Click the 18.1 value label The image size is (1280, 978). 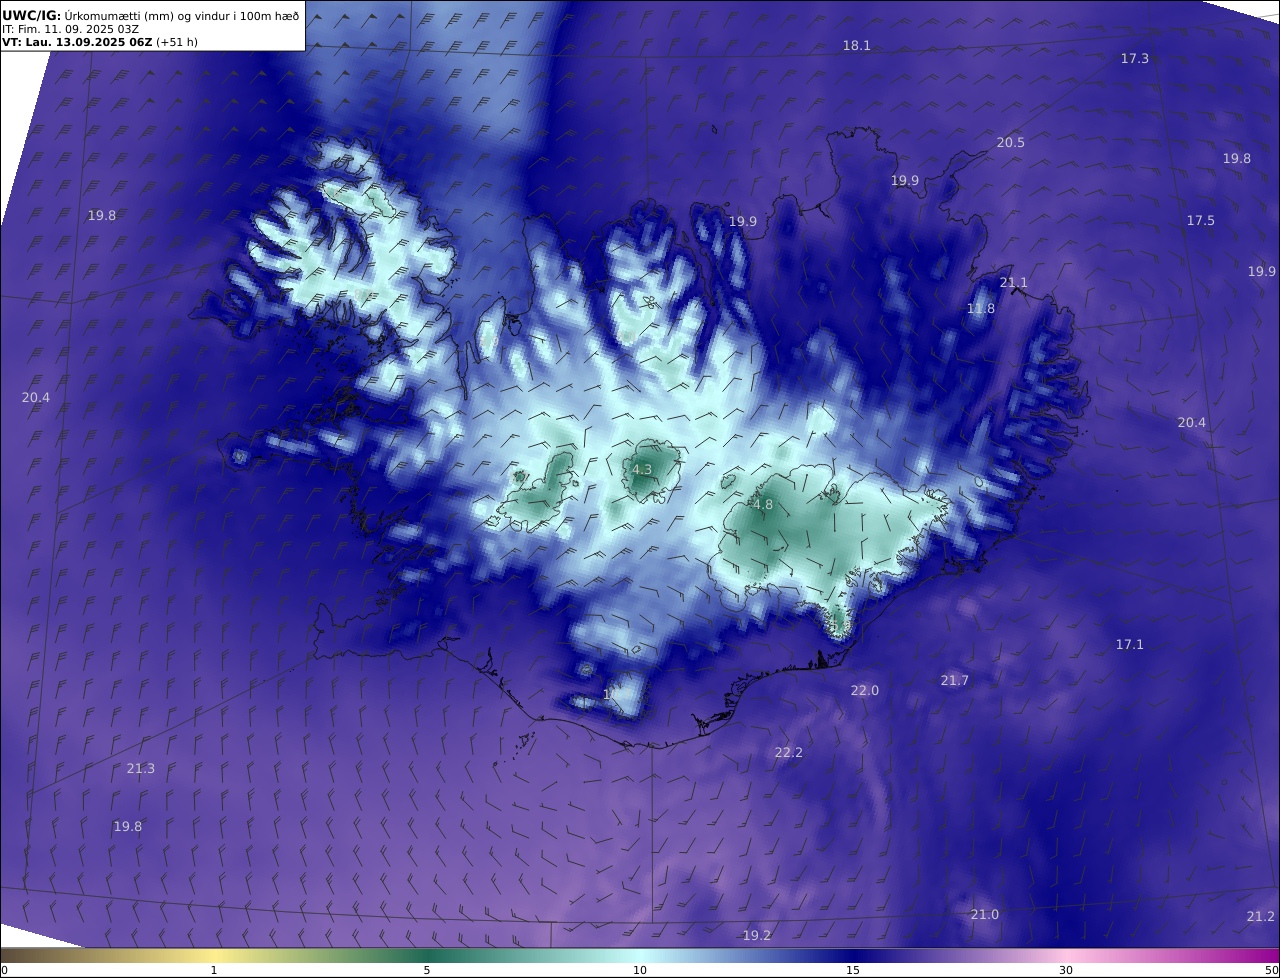click(857, 46)
